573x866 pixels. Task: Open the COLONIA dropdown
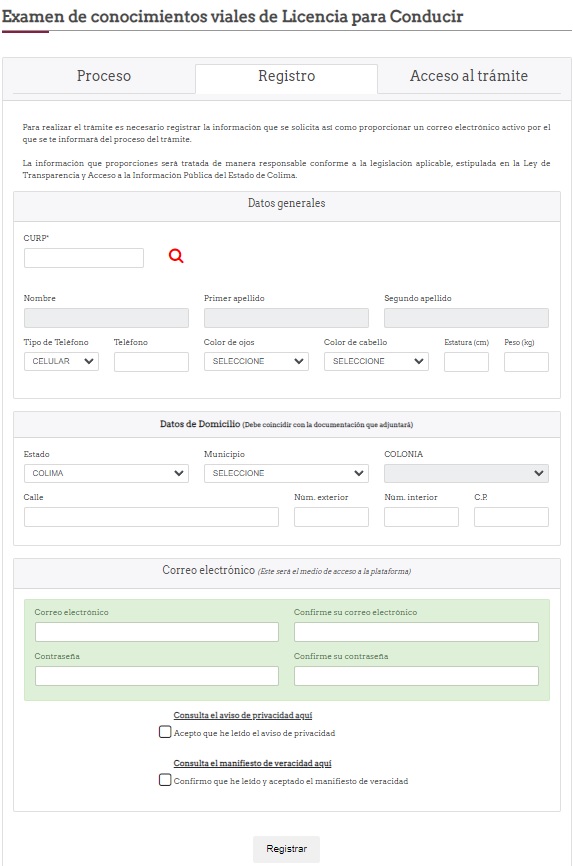point(466,473)
